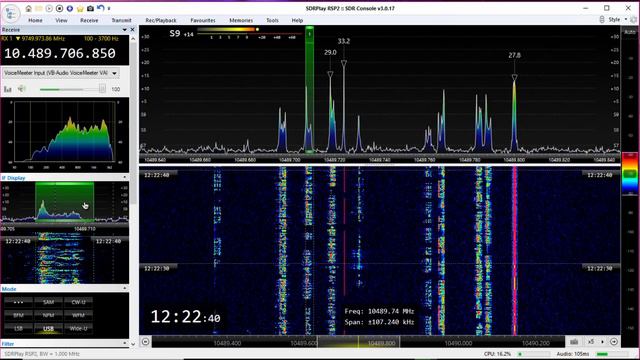Open the Transmit ribbon tab
640x360 pixels.
click(x=121, y=20)
